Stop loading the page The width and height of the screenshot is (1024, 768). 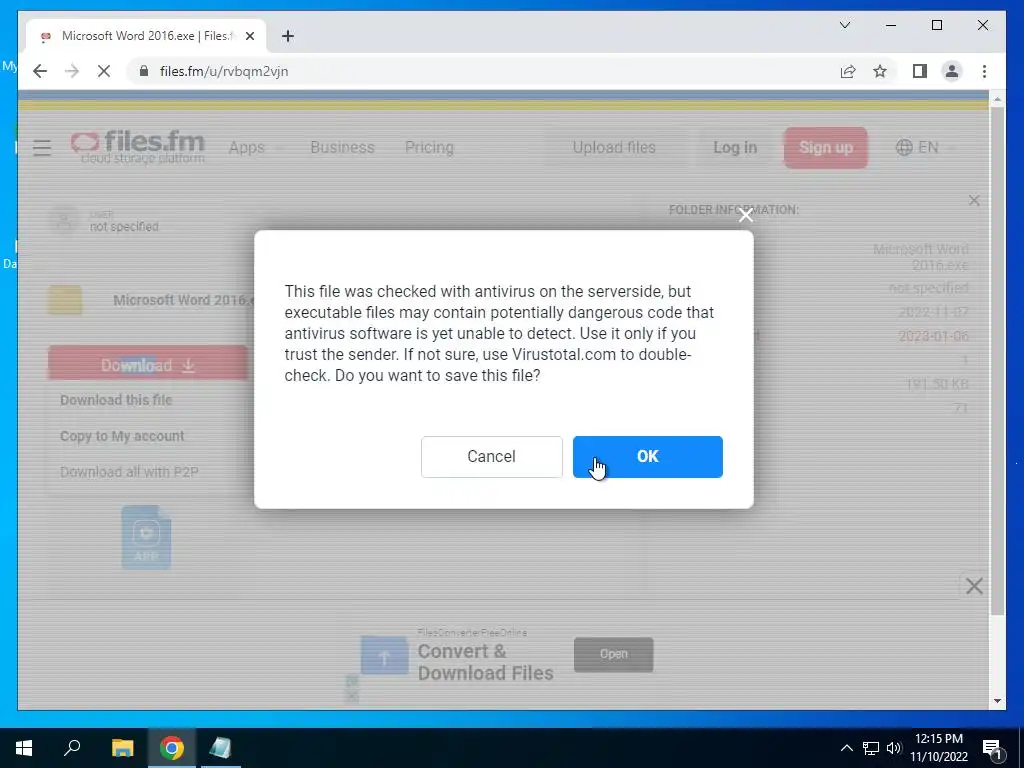point(104,71)
